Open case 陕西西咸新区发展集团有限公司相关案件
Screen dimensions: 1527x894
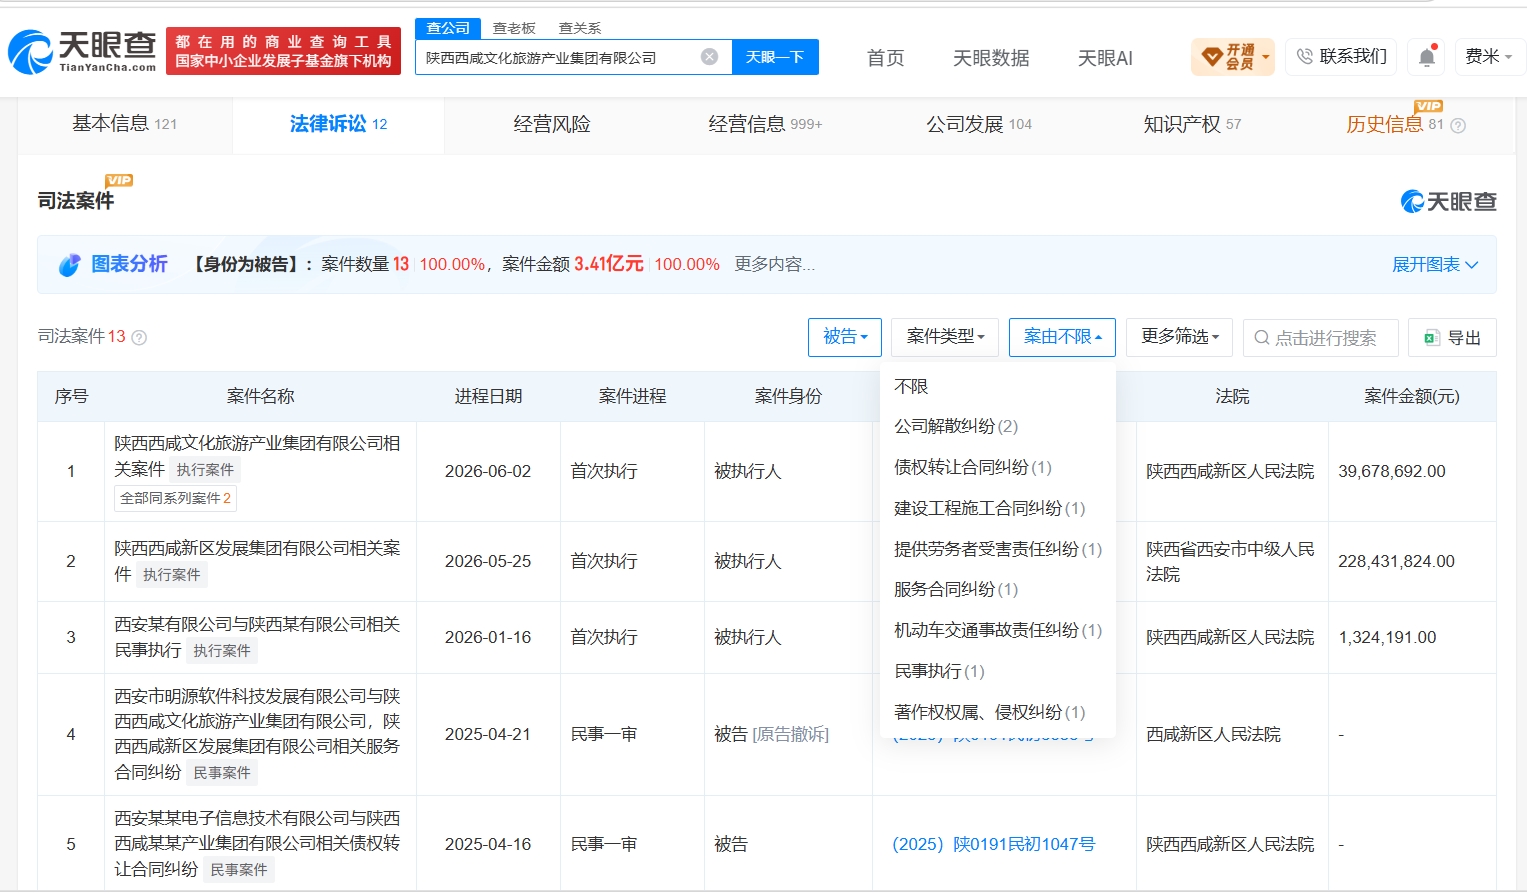click(x=257, y=561)
